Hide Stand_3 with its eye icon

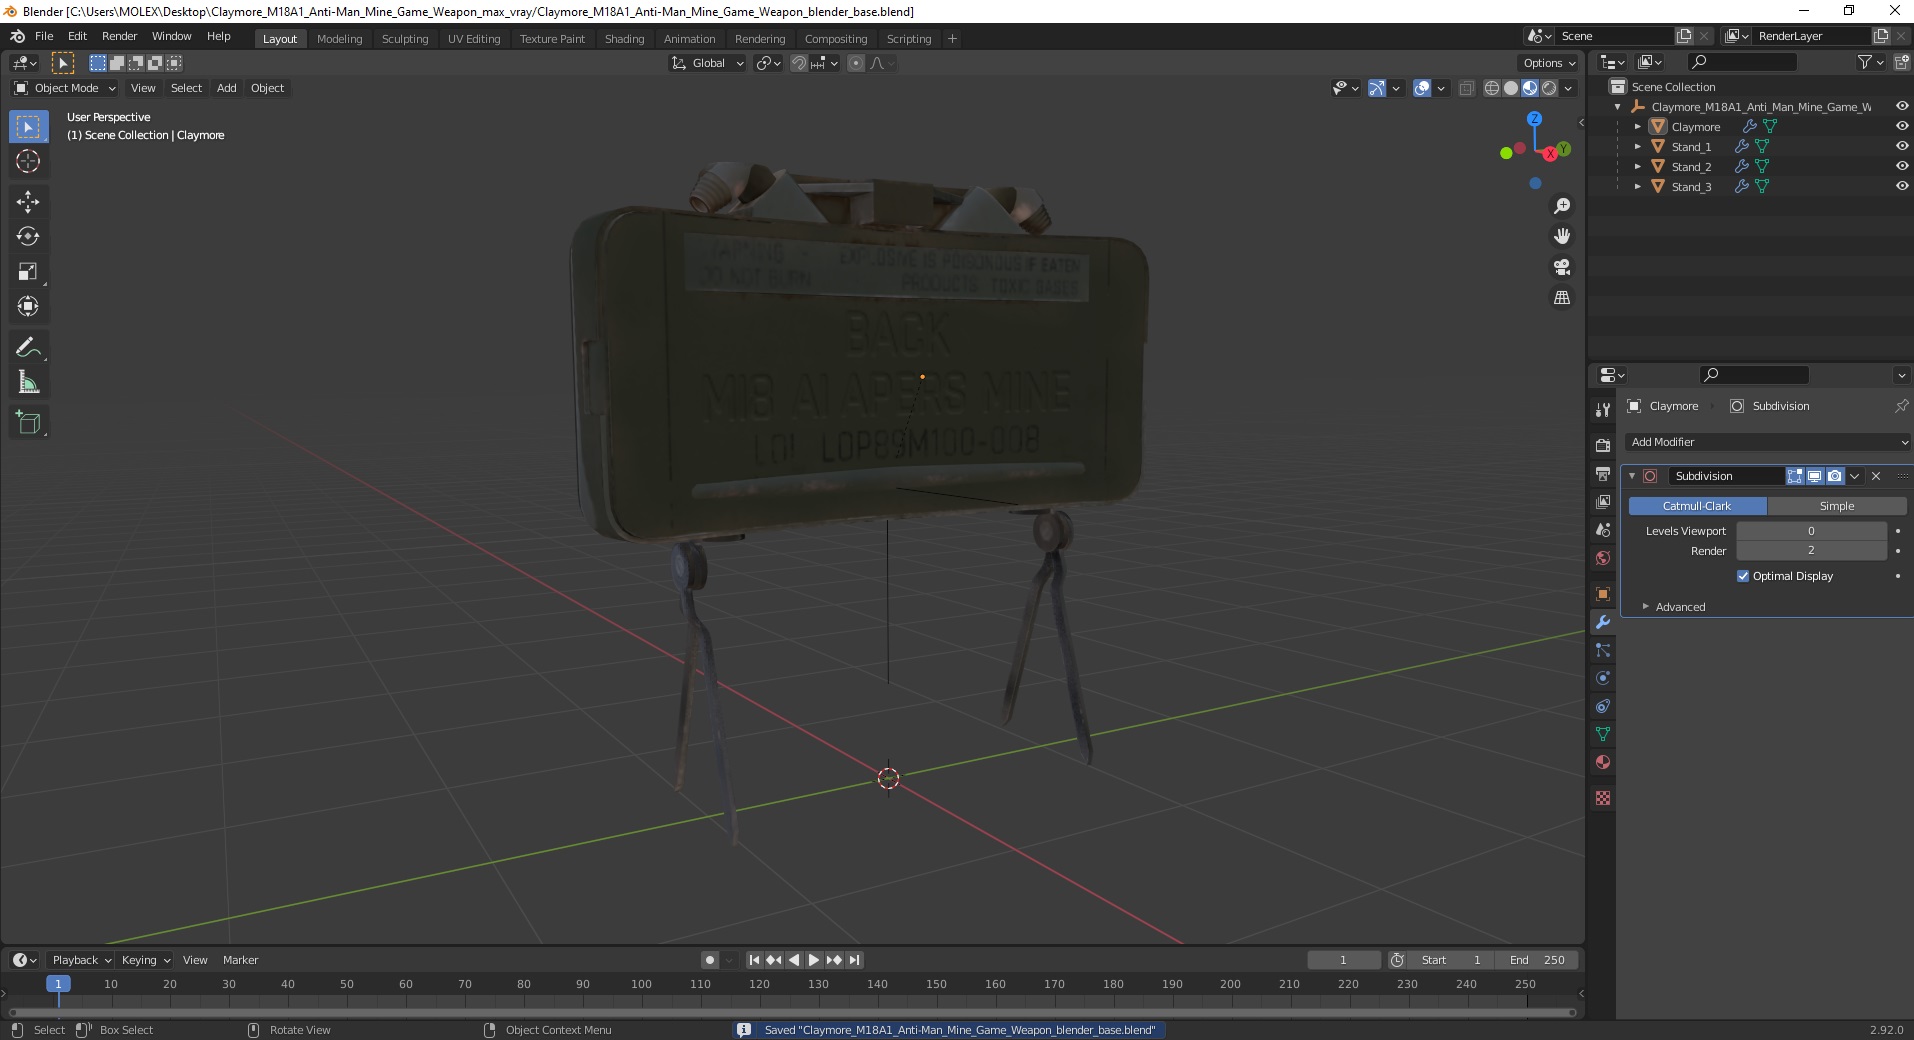click(x=1901, y=186)
